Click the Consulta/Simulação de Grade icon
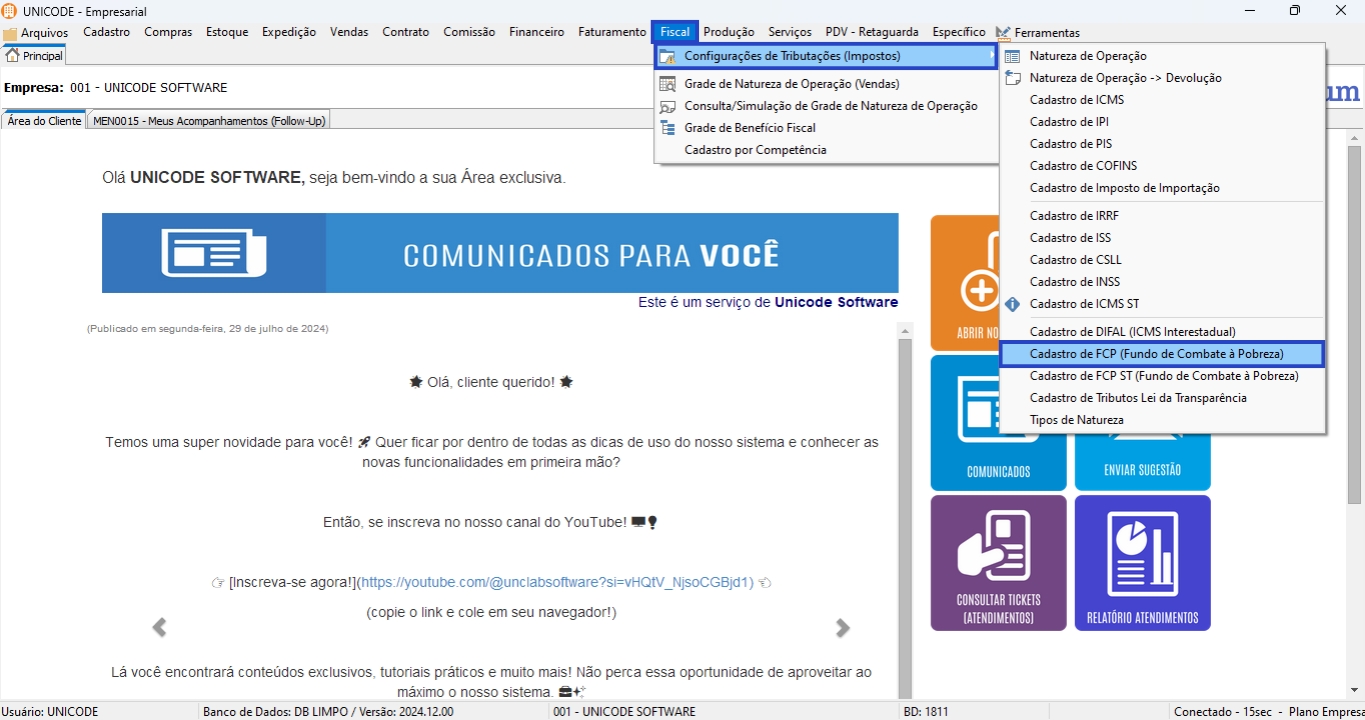 coord(667,106)
